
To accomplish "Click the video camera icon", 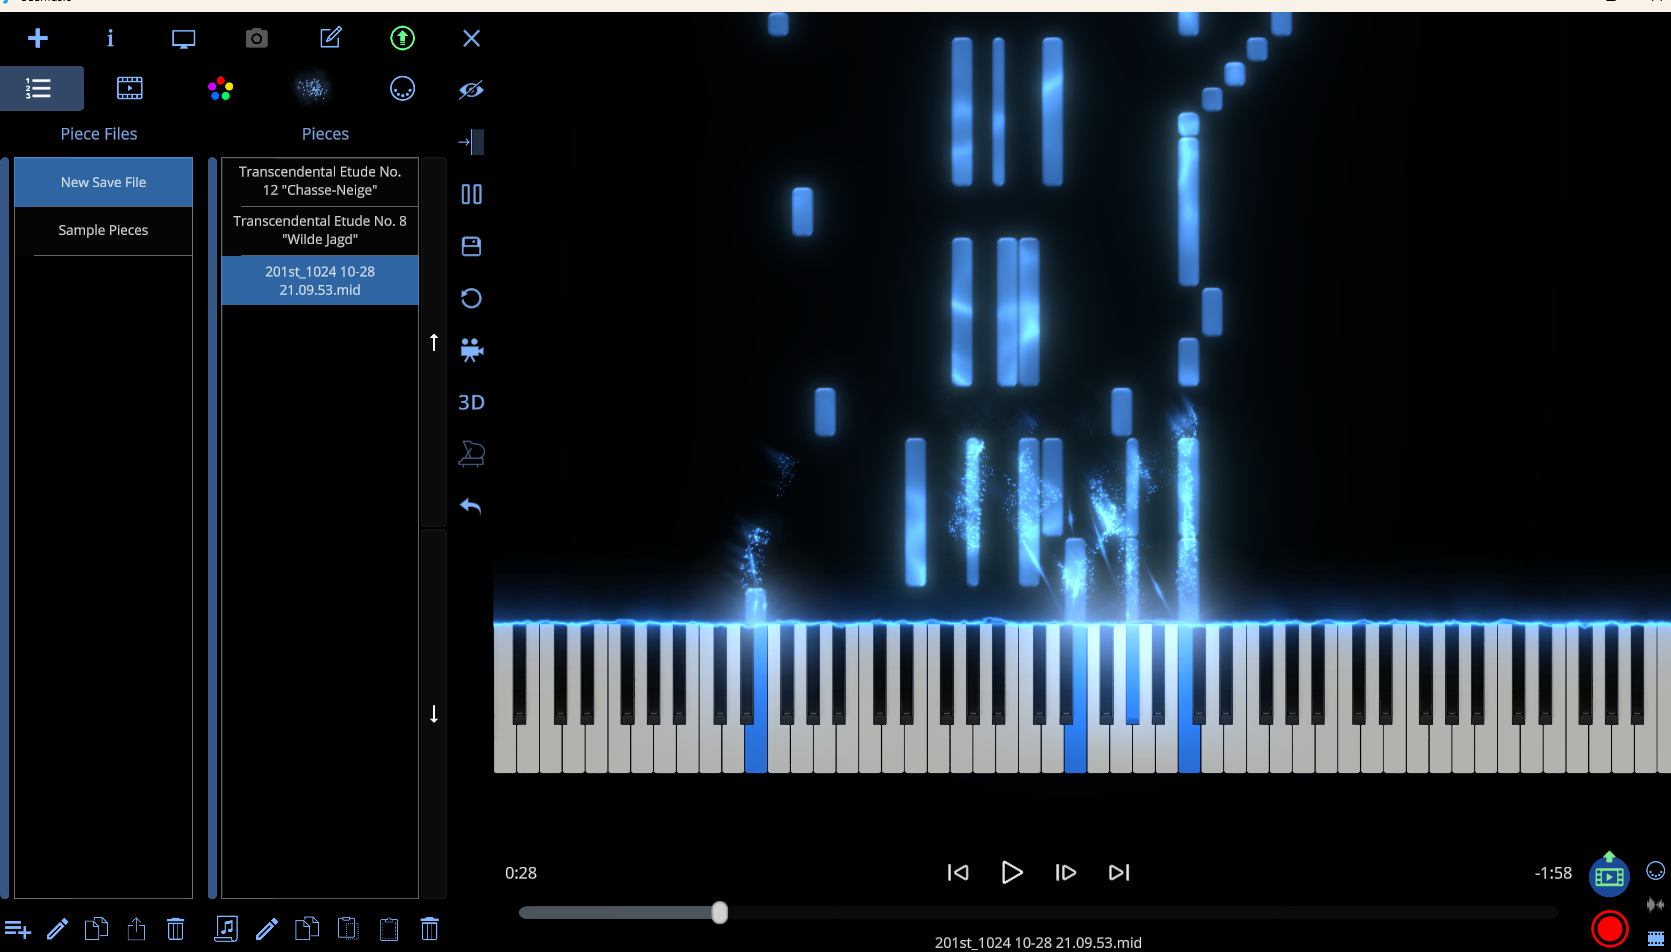I will [x=471, y=350].
